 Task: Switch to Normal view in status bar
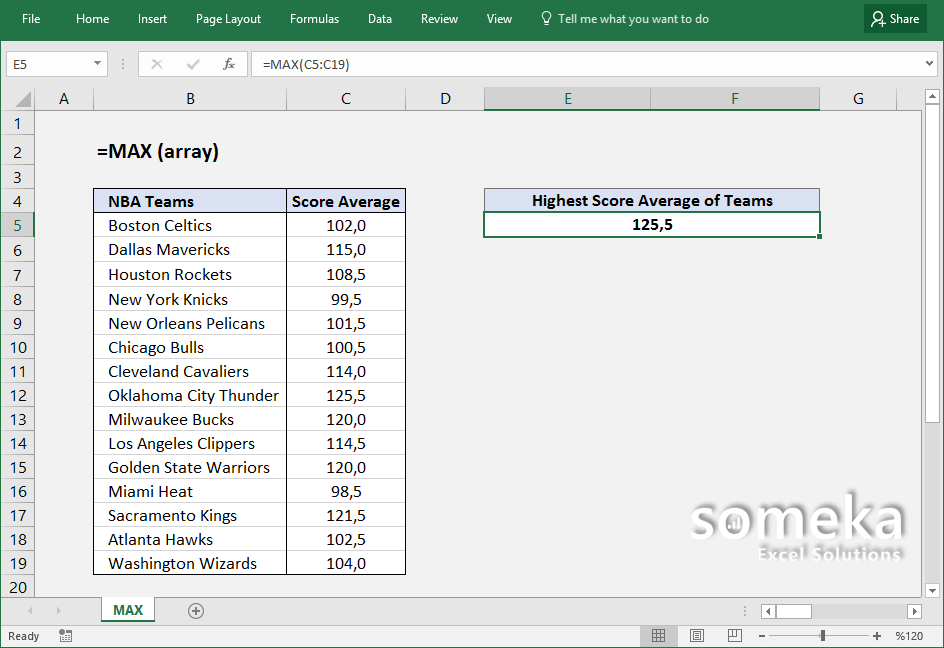coord(659,635)
